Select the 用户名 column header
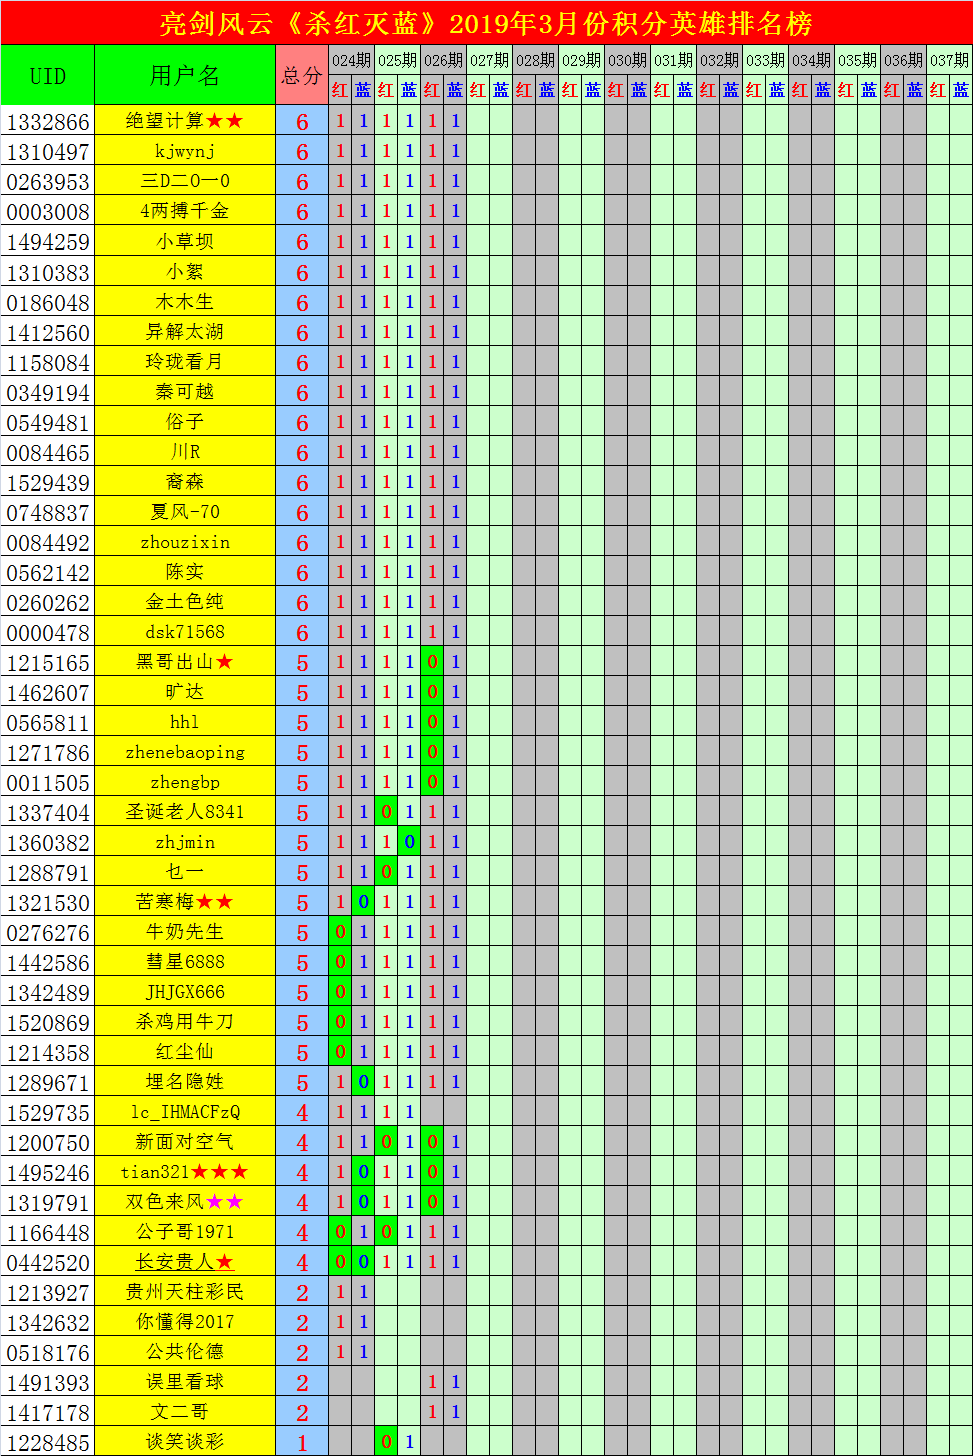The image size is (973, 1456). click(x=185, y=76)
